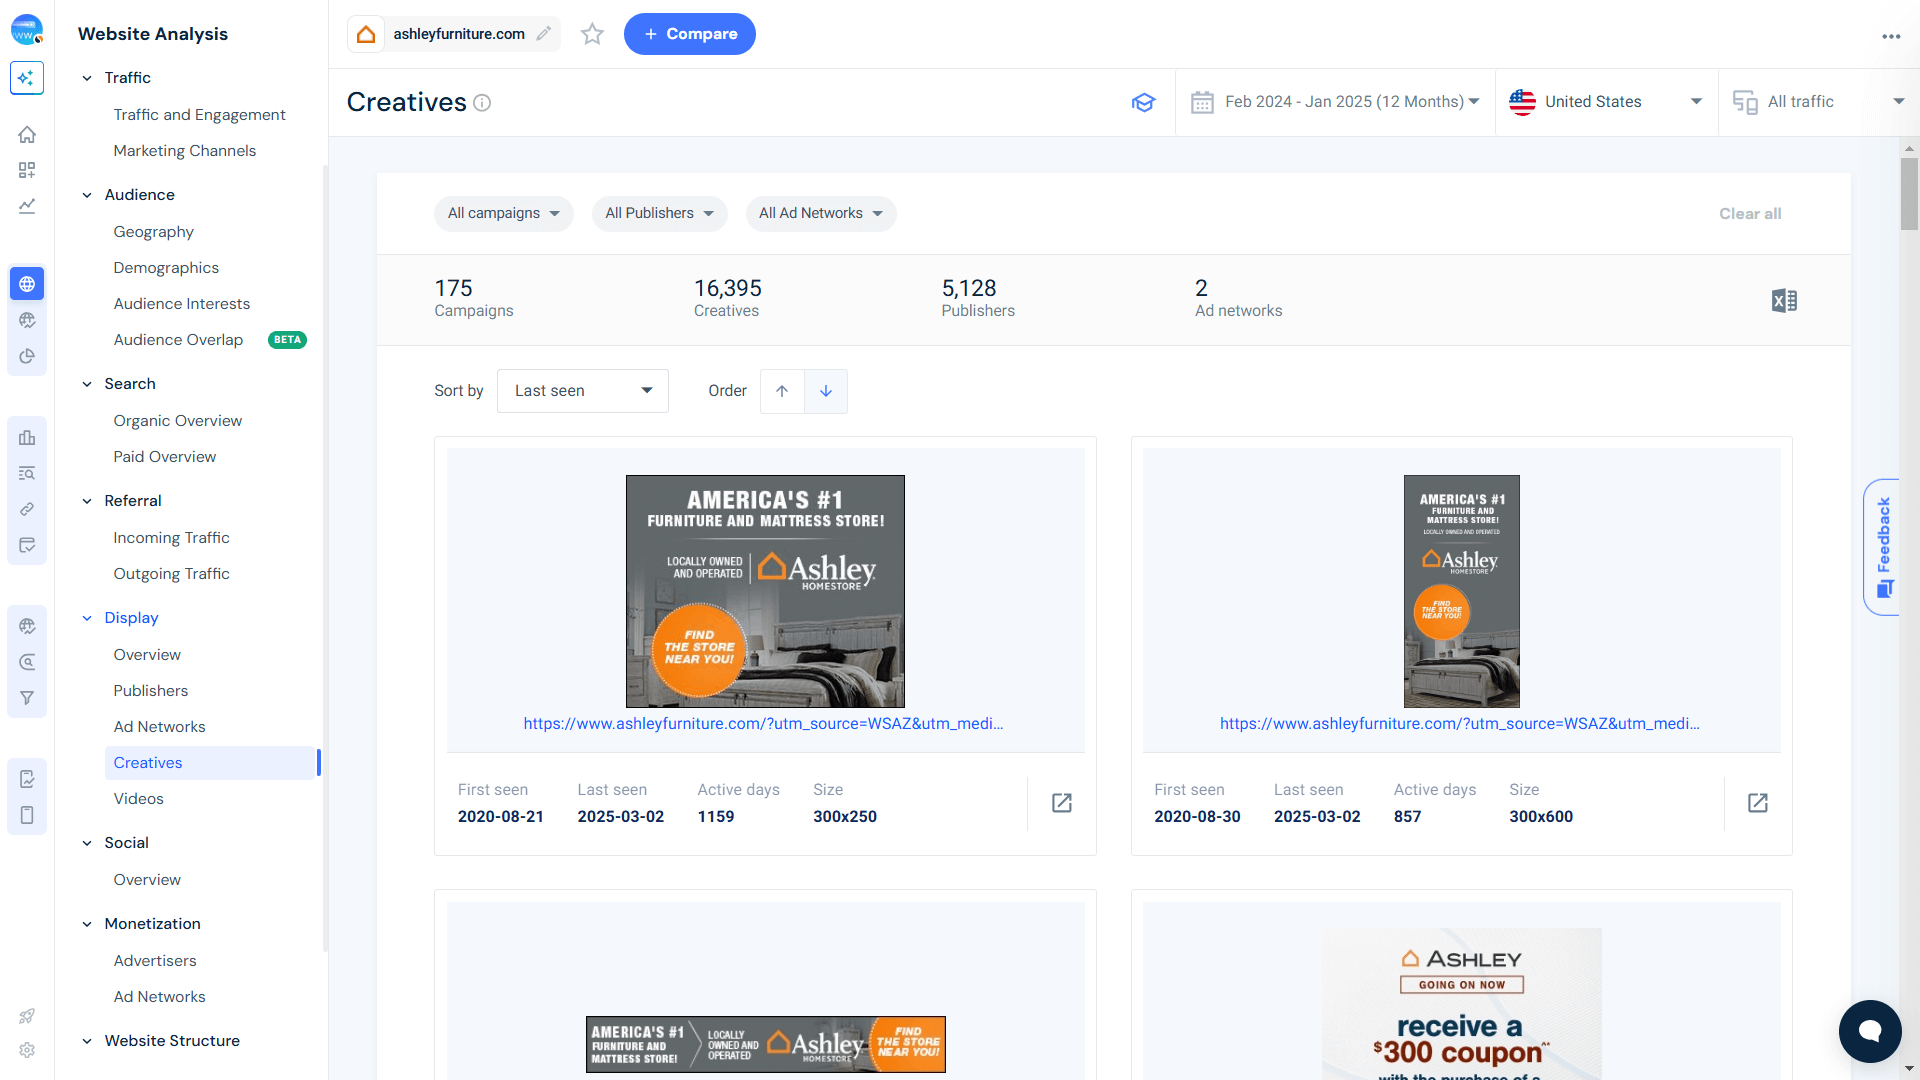Open the dashboards grid sidebar icon
This screenshot has height=1080, width=1920.
(27, 170)
